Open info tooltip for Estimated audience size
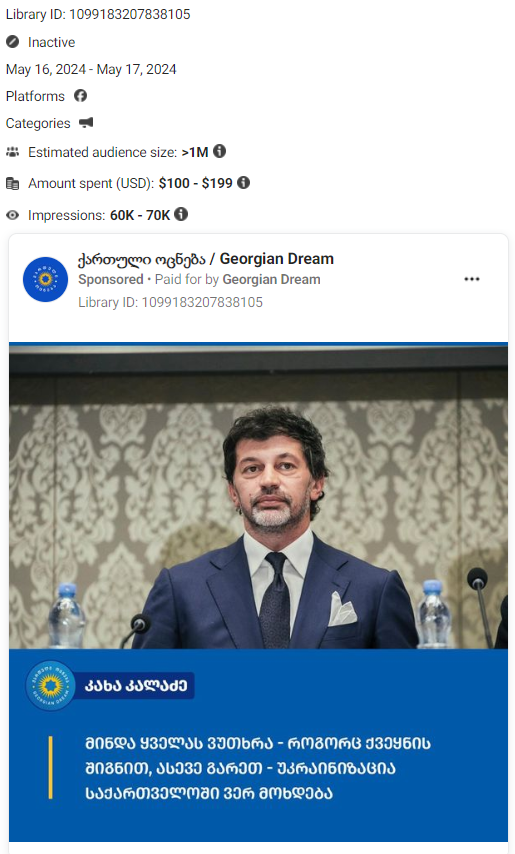This screenshot has height=854, width=515. click(x=219, y=151)
